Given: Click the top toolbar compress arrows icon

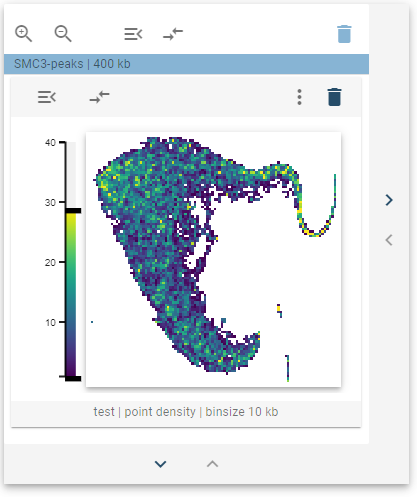Looking at the screenshot, I should point(173,34).
